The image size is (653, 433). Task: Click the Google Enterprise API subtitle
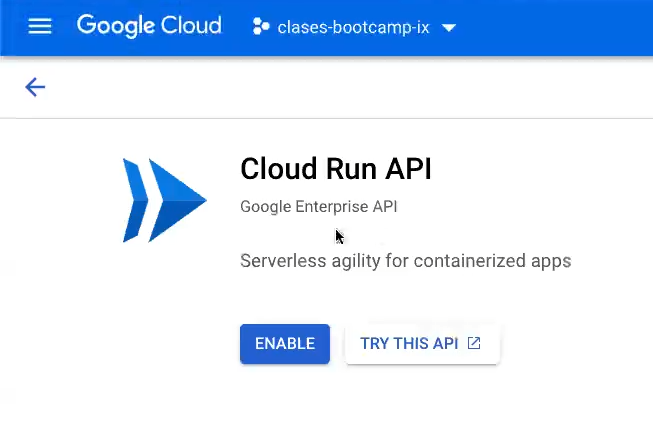tap(319, 207)
